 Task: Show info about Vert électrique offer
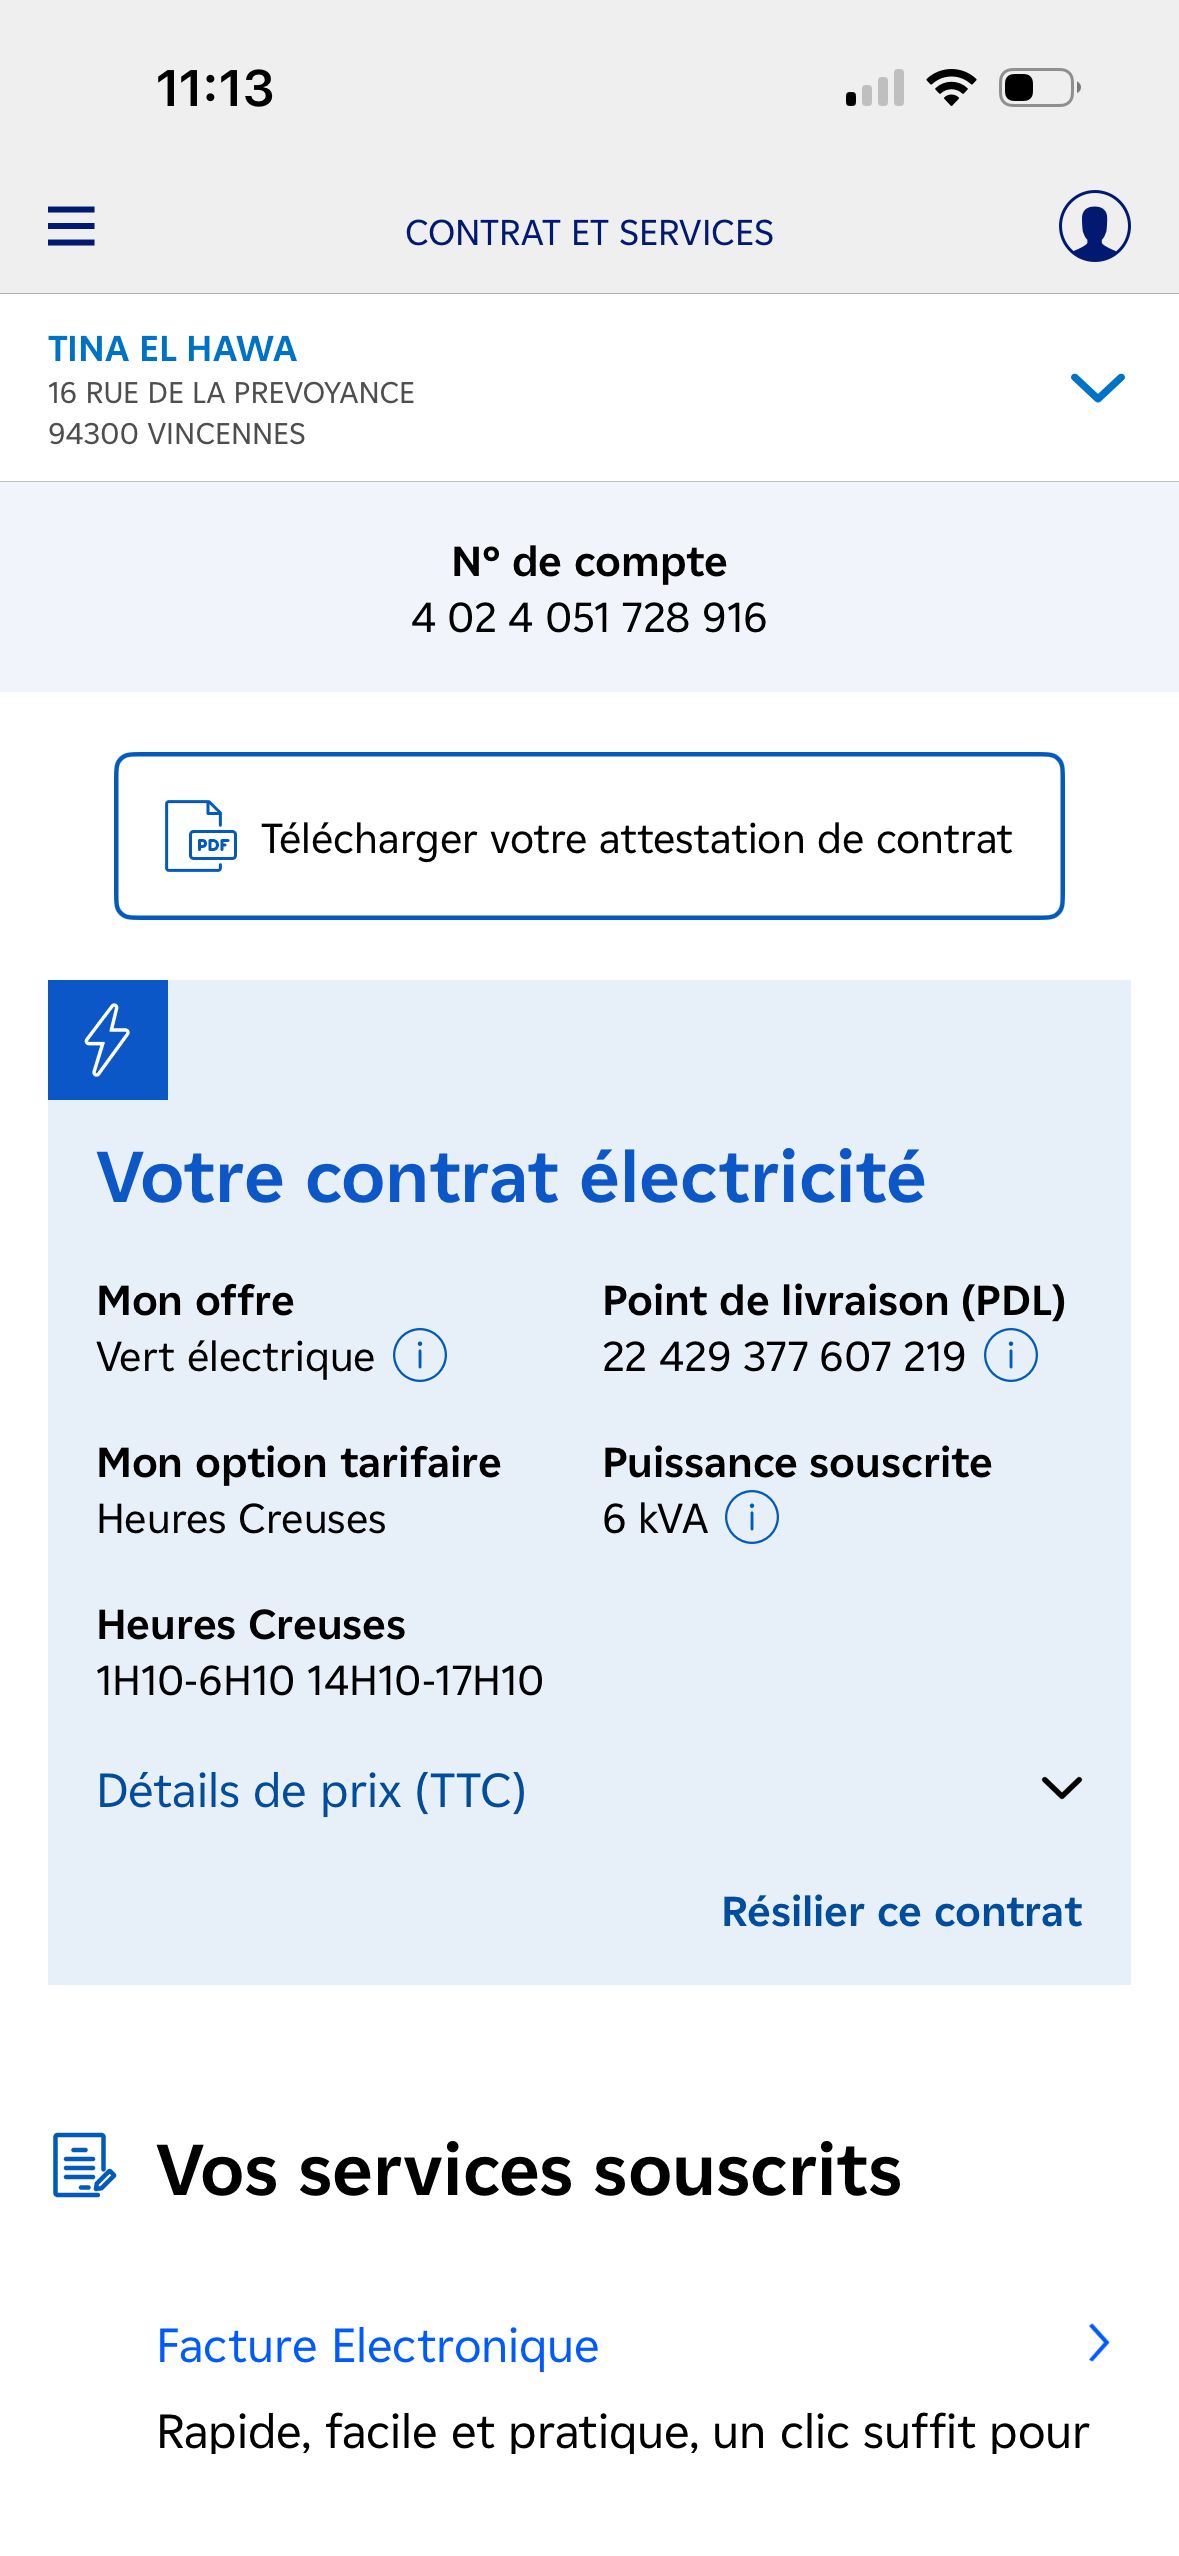[x=420, y=1356]
